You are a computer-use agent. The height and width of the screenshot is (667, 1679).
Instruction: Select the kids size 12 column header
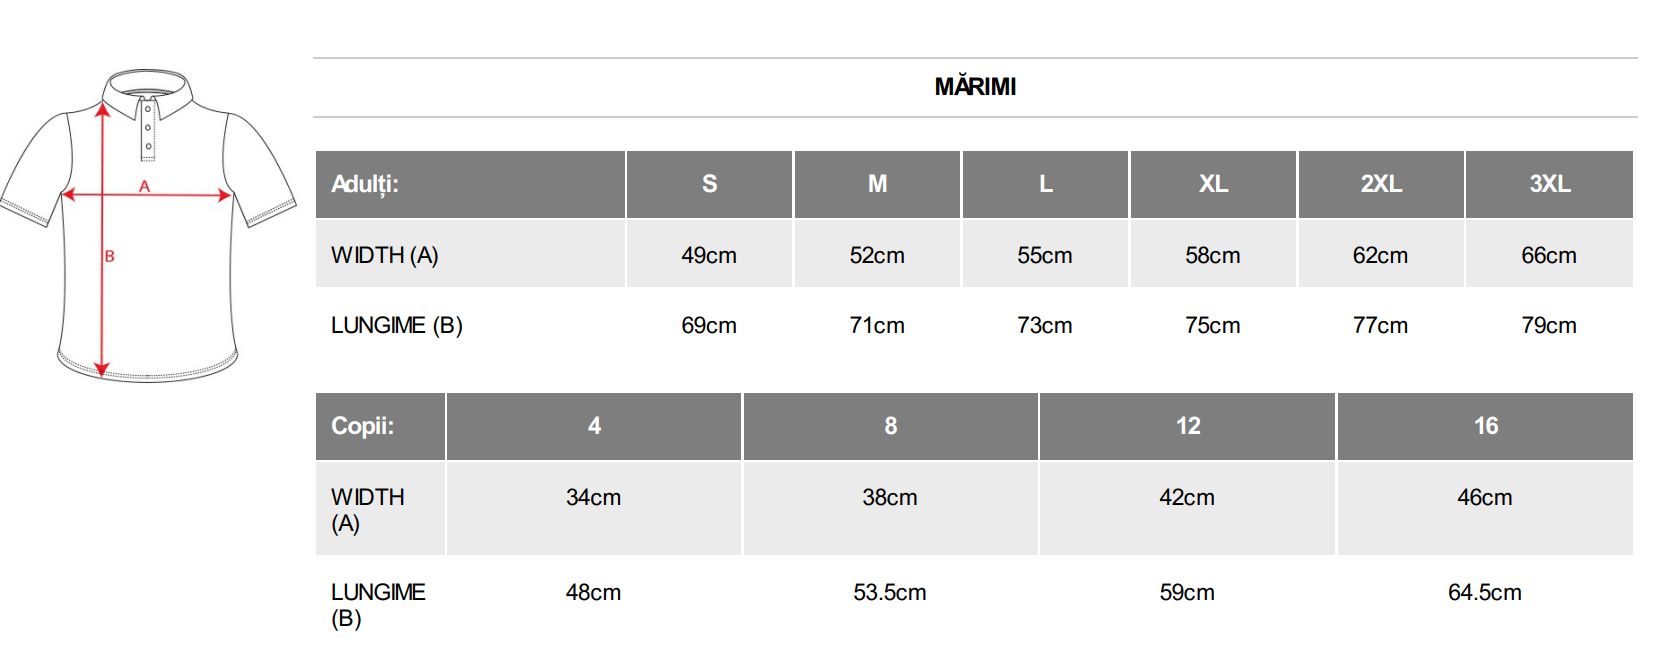click(x=1188, y=426)
